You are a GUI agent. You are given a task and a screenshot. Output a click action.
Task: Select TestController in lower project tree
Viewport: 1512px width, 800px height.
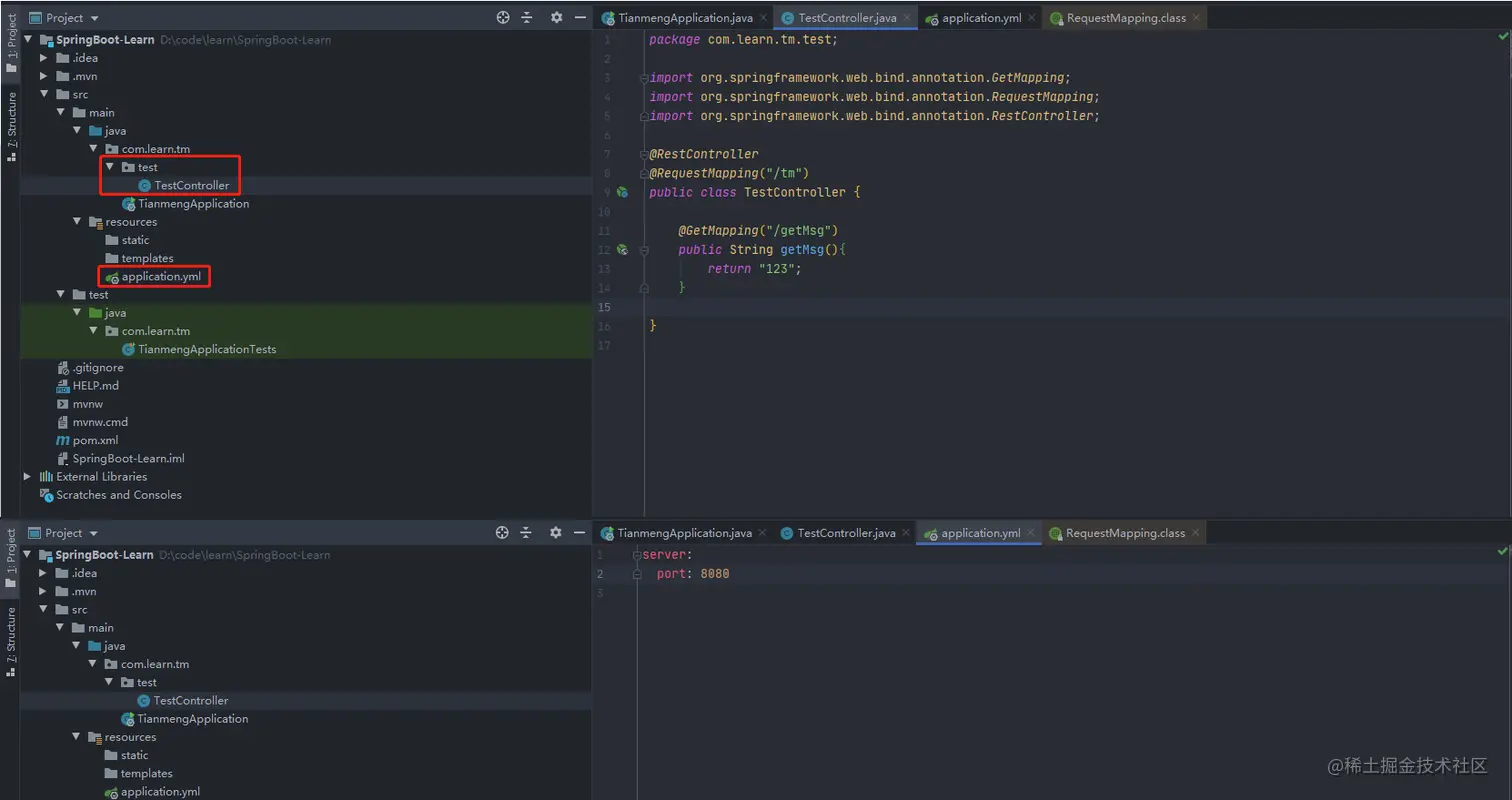(x=190, y=701)
